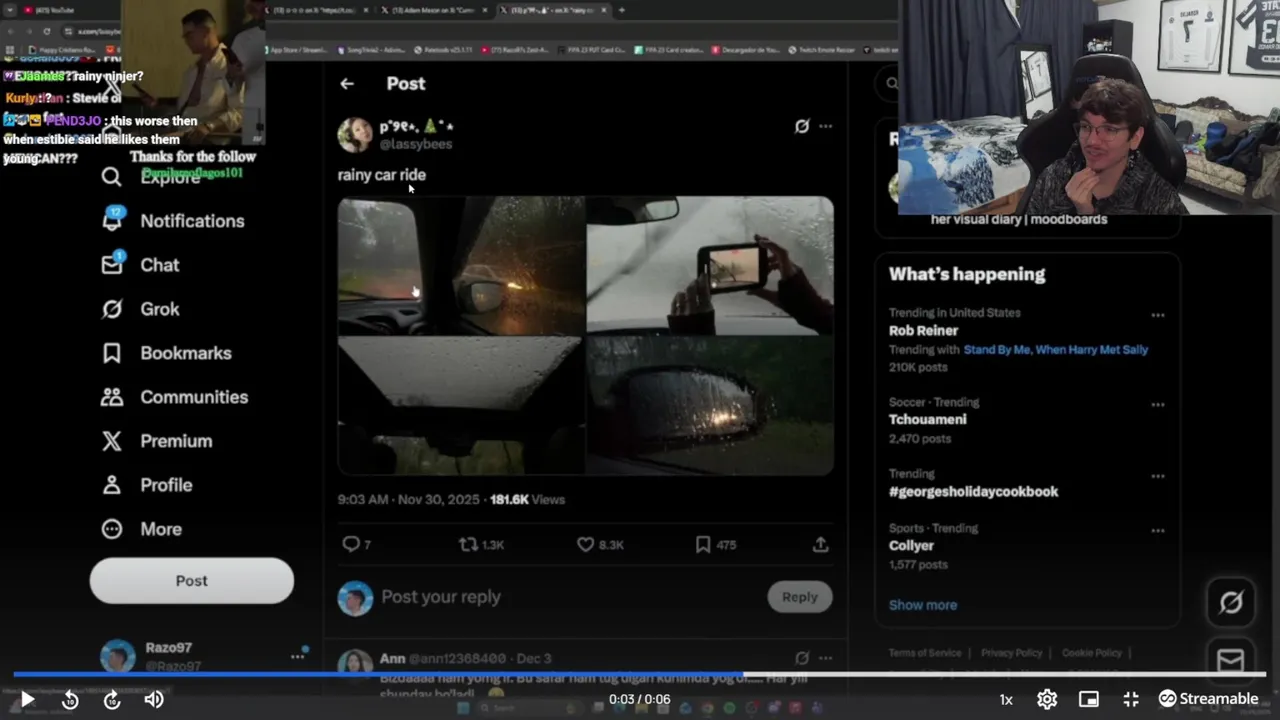The width and height of the screenshot is (1280, 720).
Task: Open #georgesholidaycookbook trend options dots
Action: coord(1157,476)
